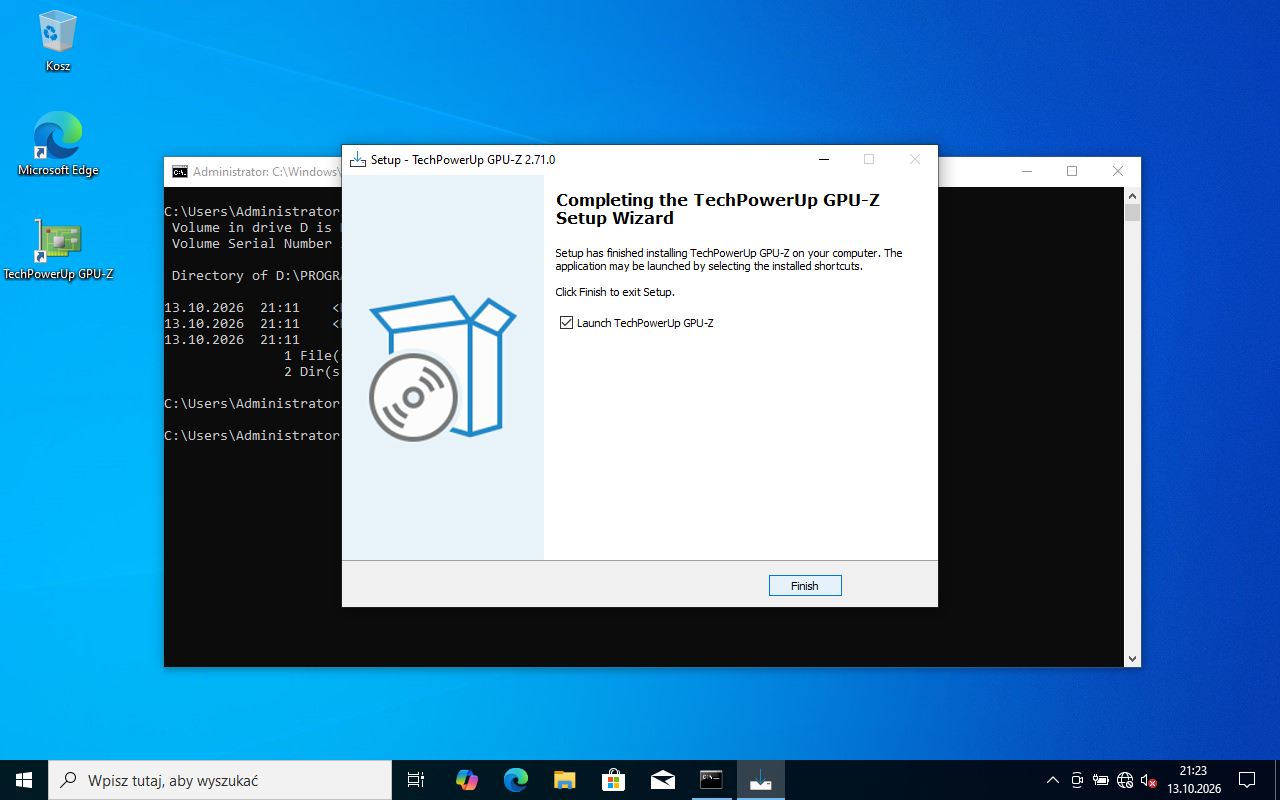This screenshot has width=1280, height=800.
Task: Click the setup wizard title bar icon
Action: 358,160
